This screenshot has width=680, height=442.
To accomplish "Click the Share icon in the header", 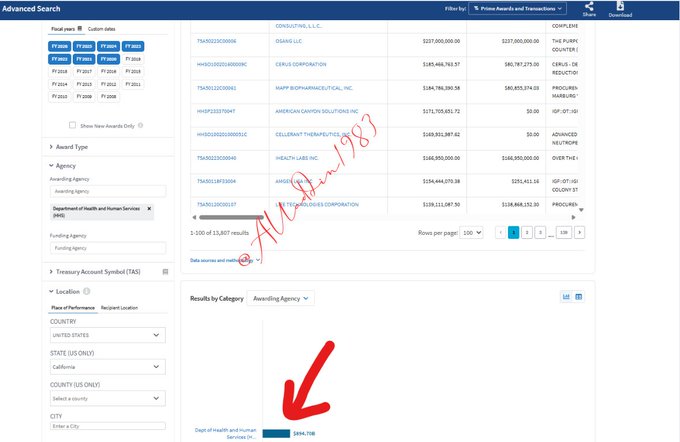I will tap(589, 7).
